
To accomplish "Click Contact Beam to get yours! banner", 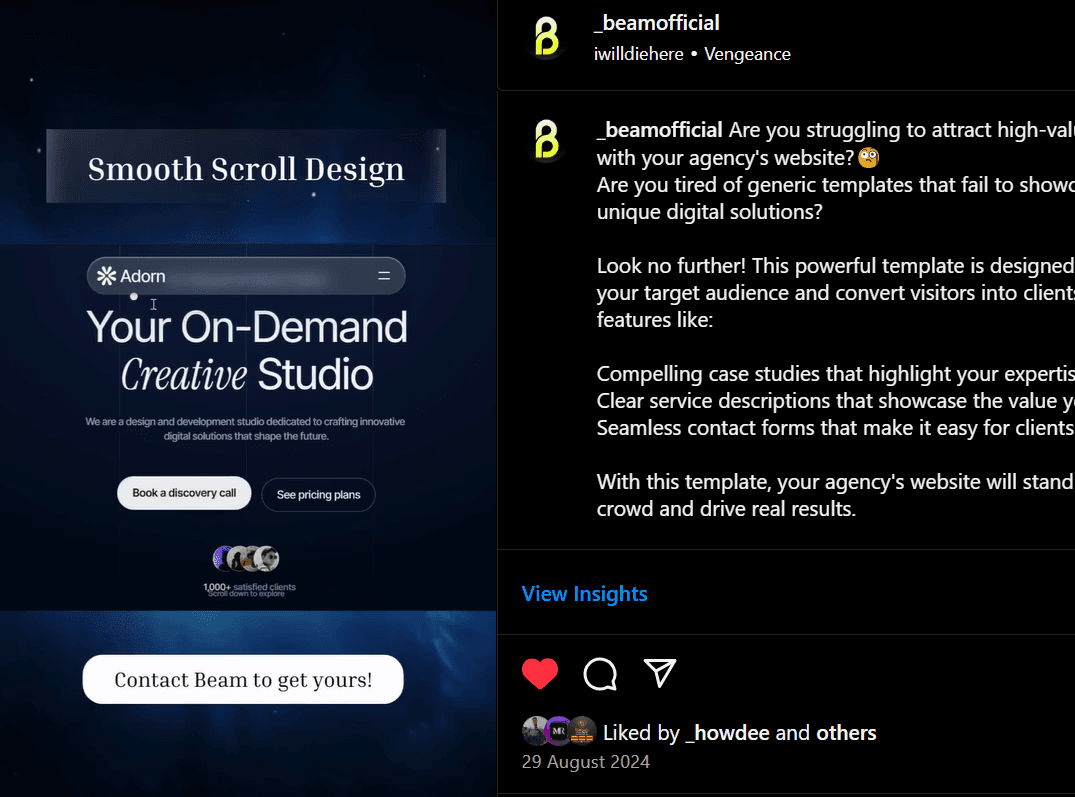I will pyautogui.click(x=243, y=679).
